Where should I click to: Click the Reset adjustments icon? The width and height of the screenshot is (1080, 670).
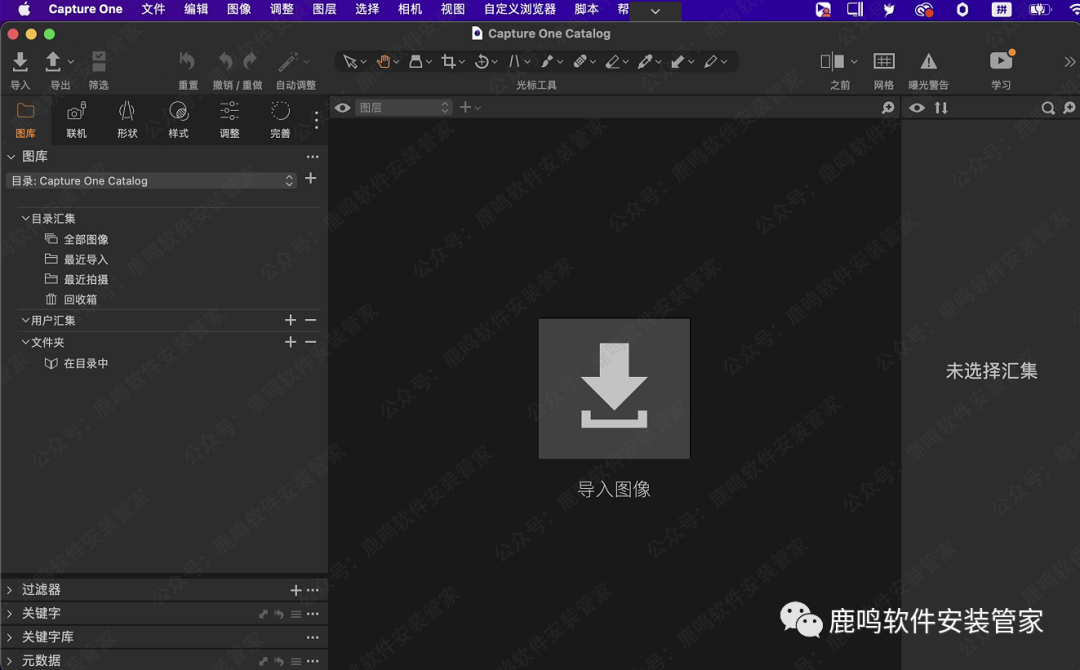(187, 62)
